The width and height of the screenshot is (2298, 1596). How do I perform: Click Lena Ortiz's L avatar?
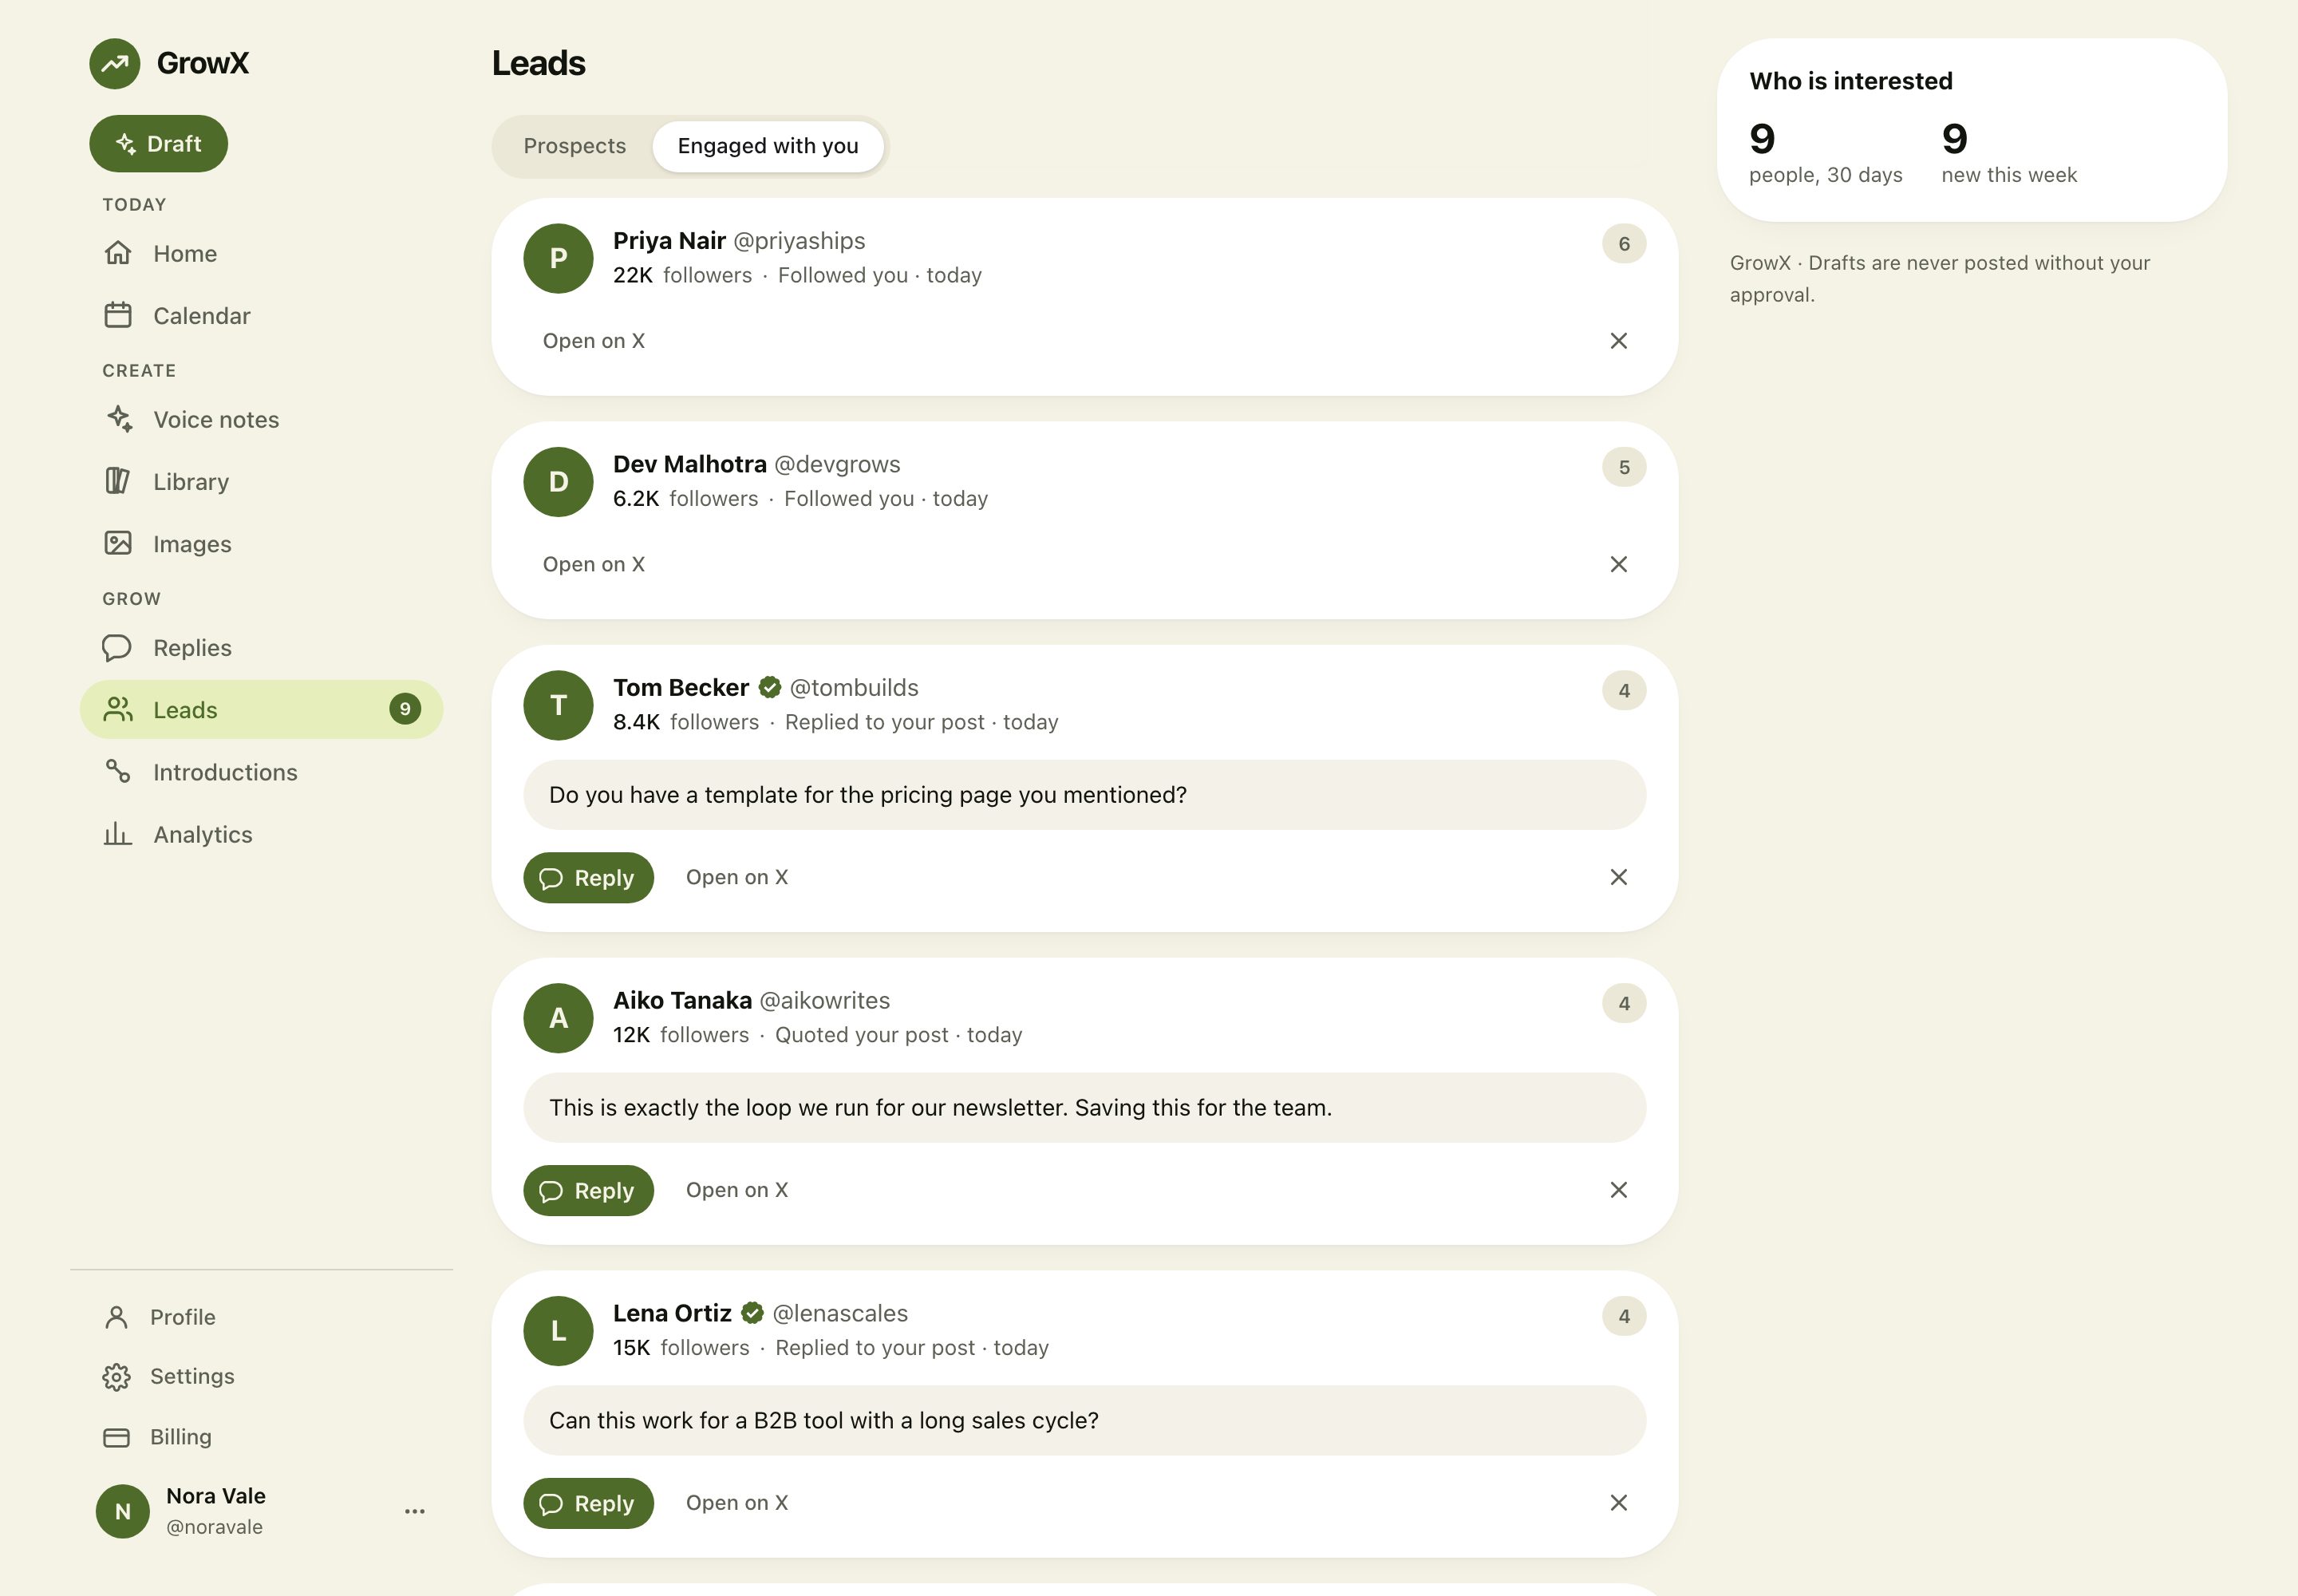(558, 1331)
